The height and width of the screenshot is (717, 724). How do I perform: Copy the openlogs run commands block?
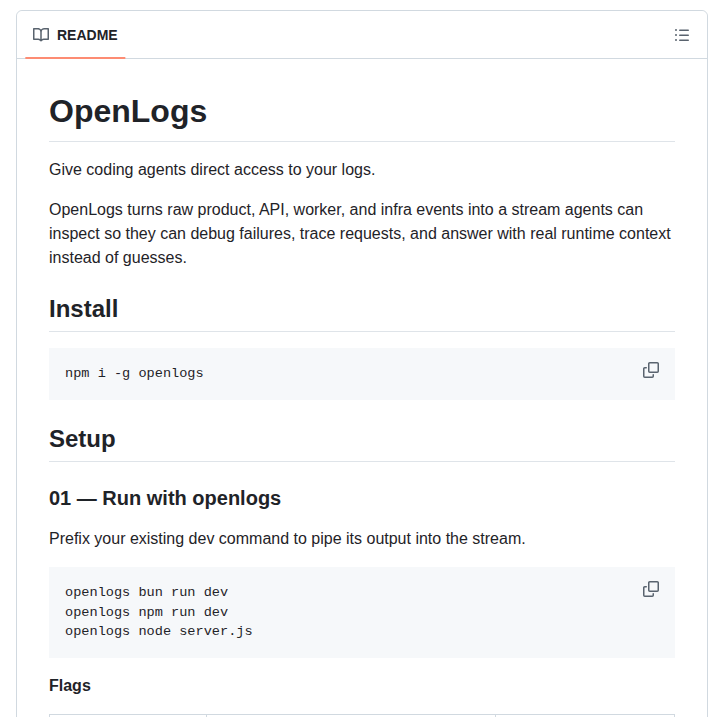click(x=651, y=589)
